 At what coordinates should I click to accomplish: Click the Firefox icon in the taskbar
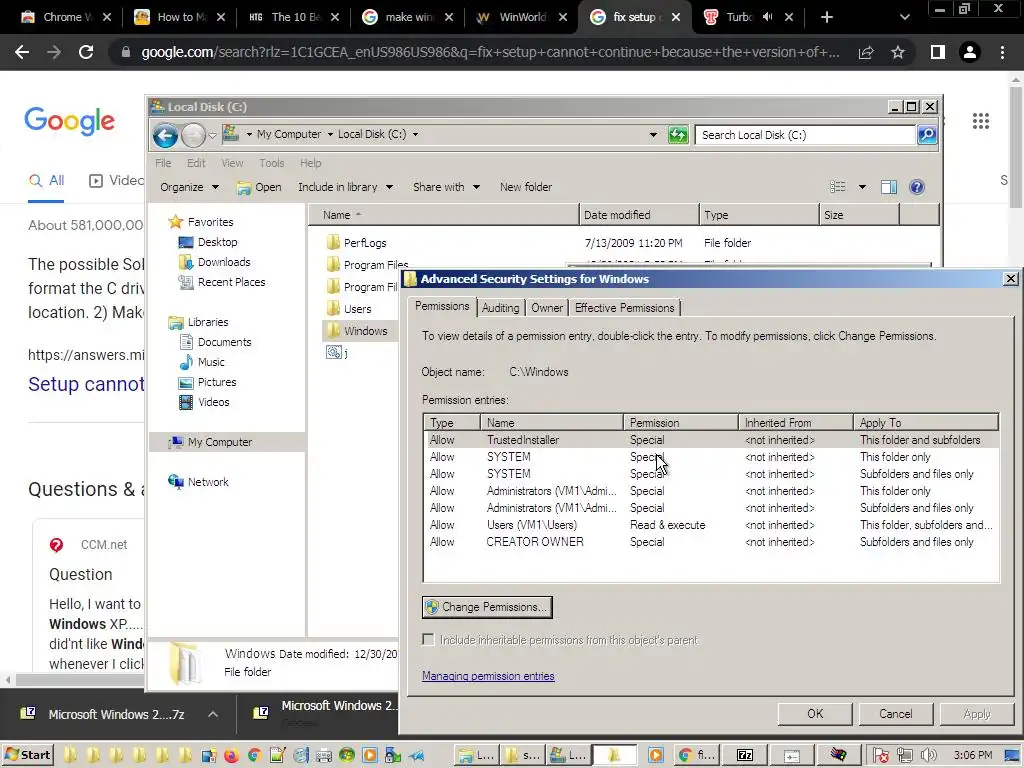231,756
